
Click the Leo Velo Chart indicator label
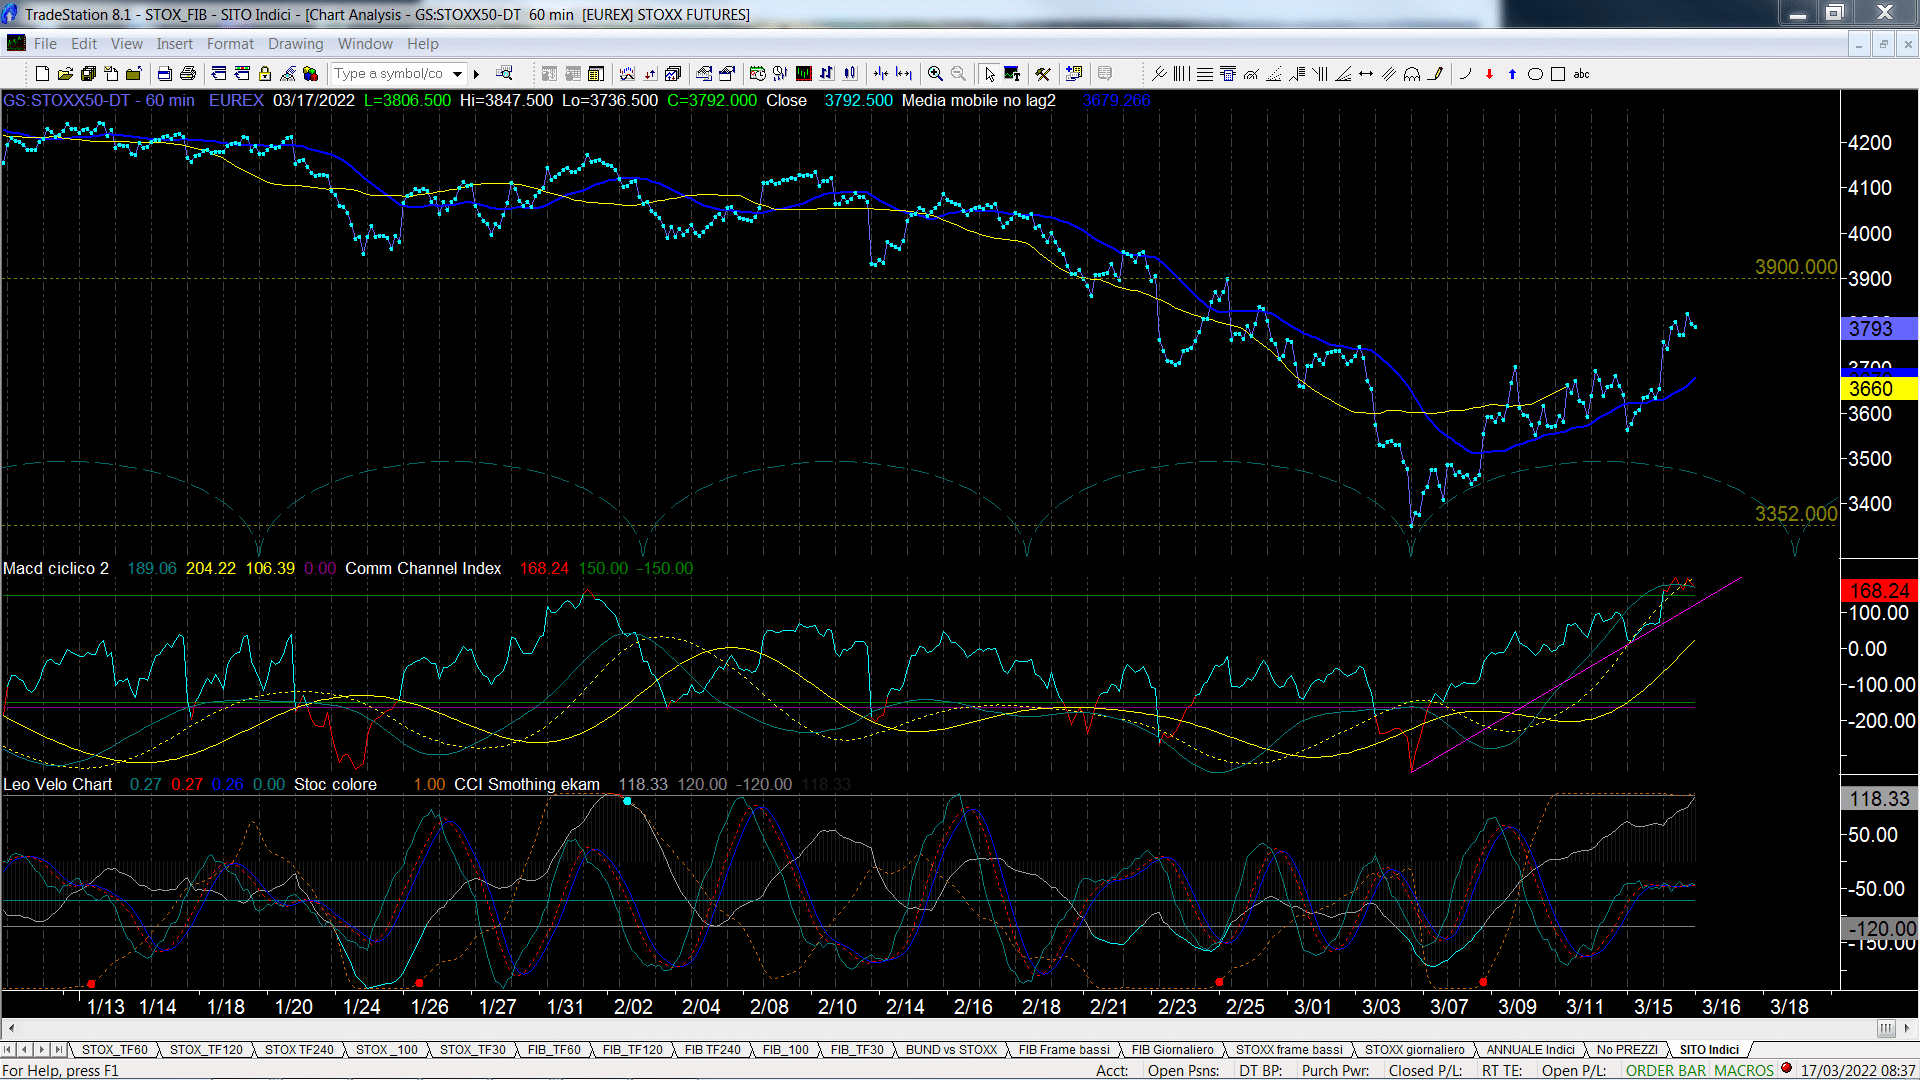click(58, 784)
